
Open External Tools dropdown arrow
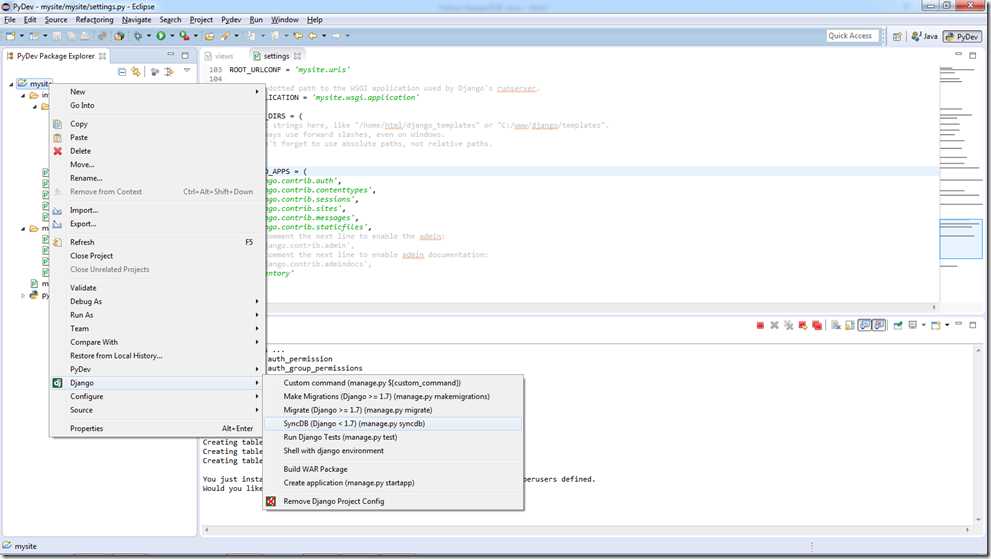(195, 36)
